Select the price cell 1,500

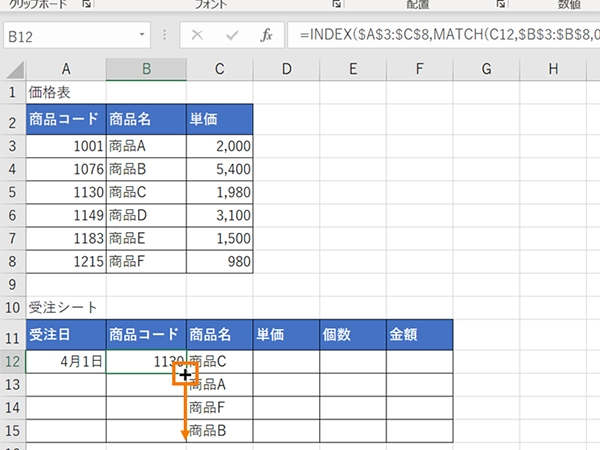220,238
